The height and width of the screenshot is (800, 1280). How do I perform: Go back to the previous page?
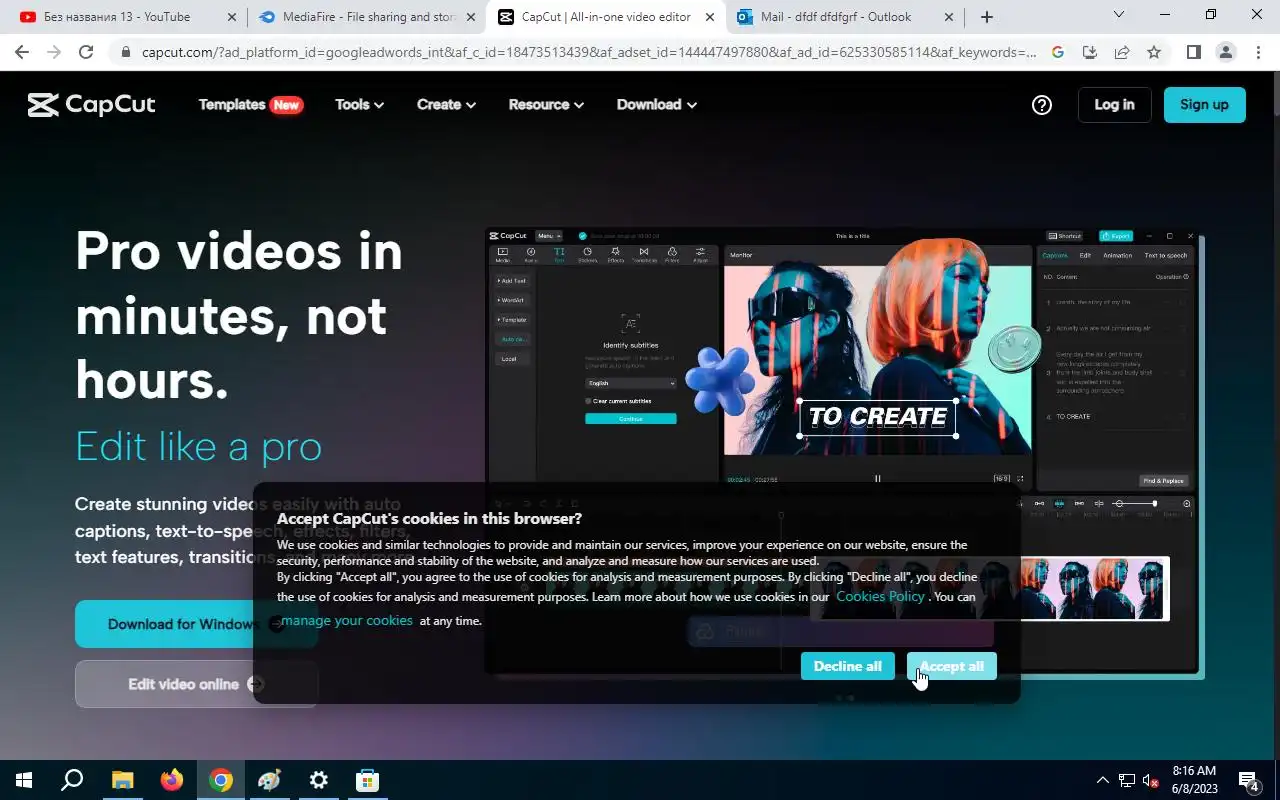pyautogui.click(x=22, y=52)
